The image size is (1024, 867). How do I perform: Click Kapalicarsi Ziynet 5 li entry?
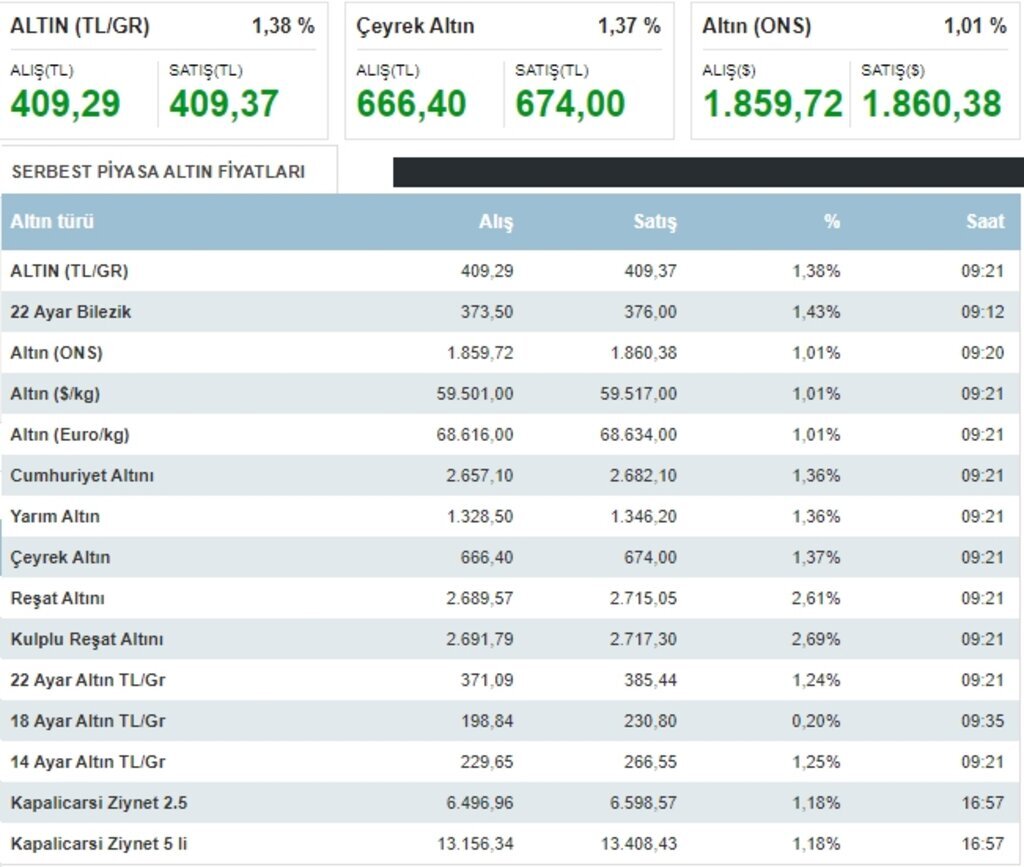pos(99,844)
